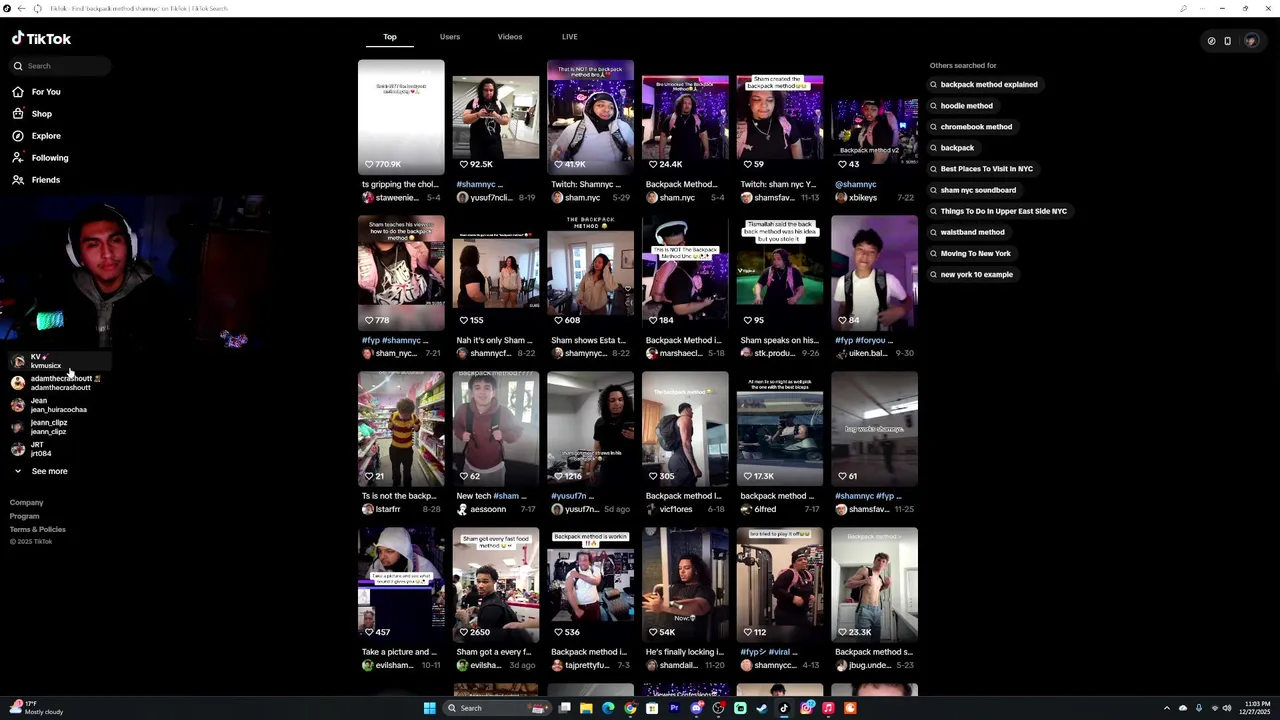Open the xbikeys author name
The width and height of the screenshot is (1280, 720).
click(x=862, y=198)
